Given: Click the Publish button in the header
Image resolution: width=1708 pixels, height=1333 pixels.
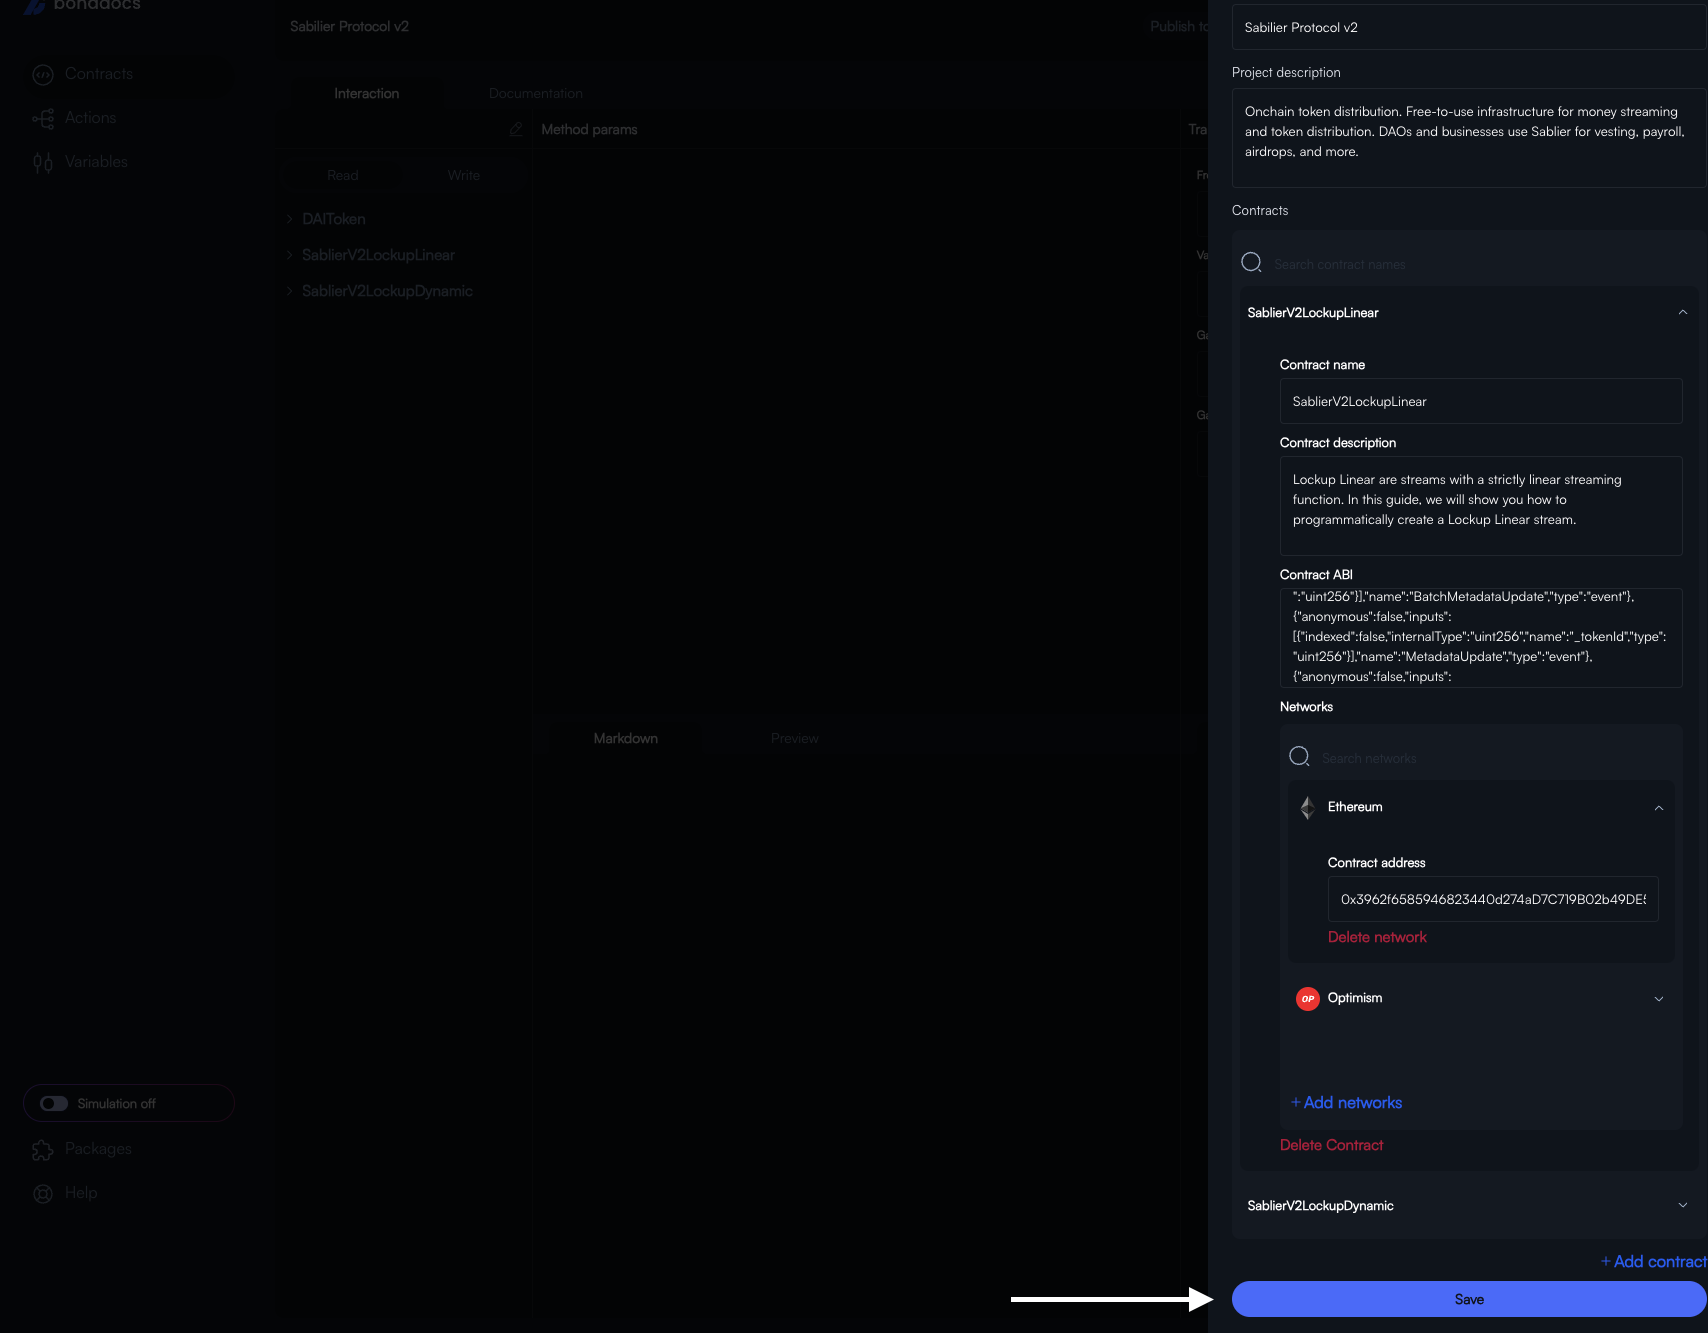Looking at the screenshot, I should tap(1179, 26).
